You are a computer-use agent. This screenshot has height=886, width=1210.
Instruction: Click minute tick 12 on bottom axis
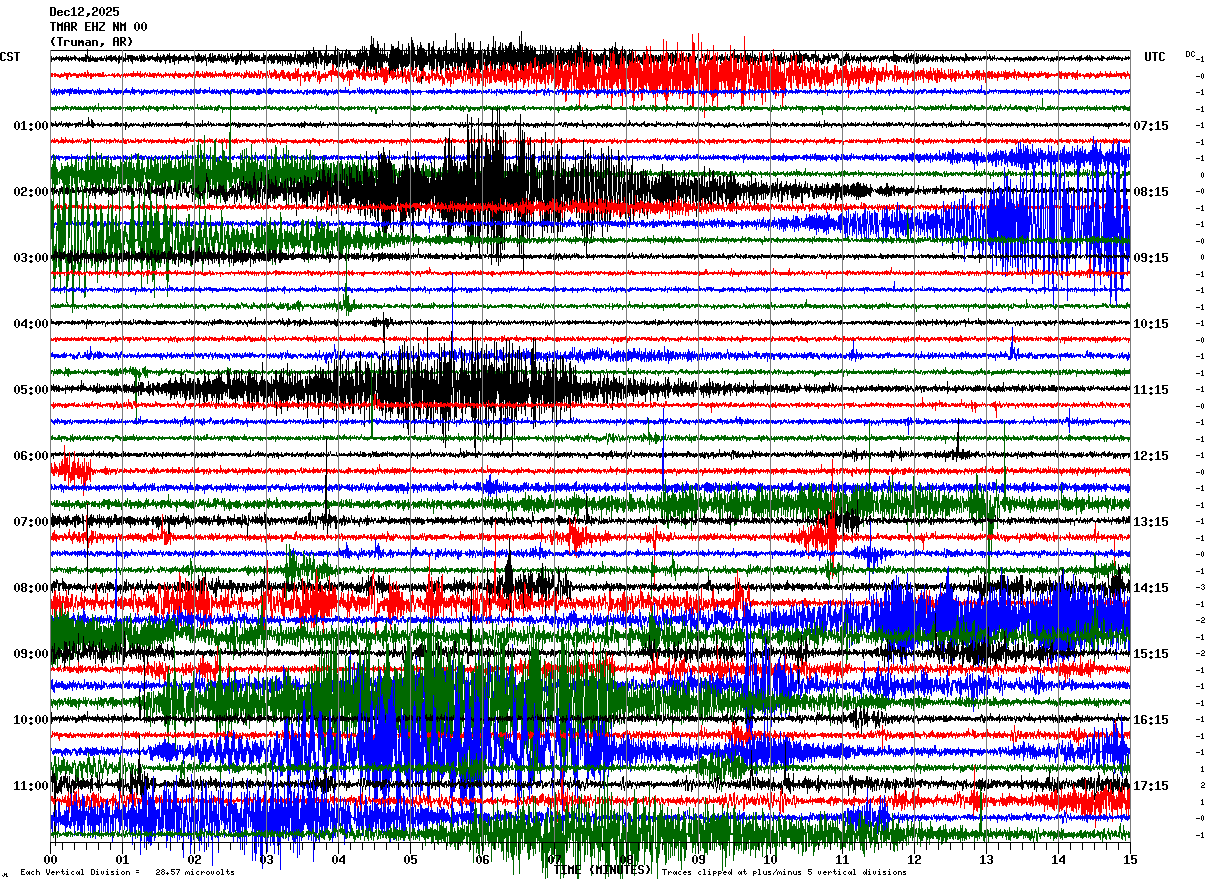914,859
